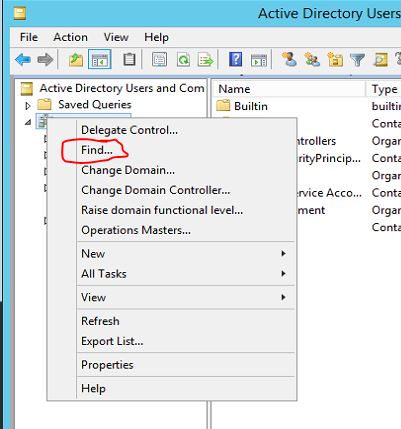Image resolution: width=401 pixels, height=429 pixels.
Task: Click the blue Back arrow toolbar icon
Action: pos(23,60)
